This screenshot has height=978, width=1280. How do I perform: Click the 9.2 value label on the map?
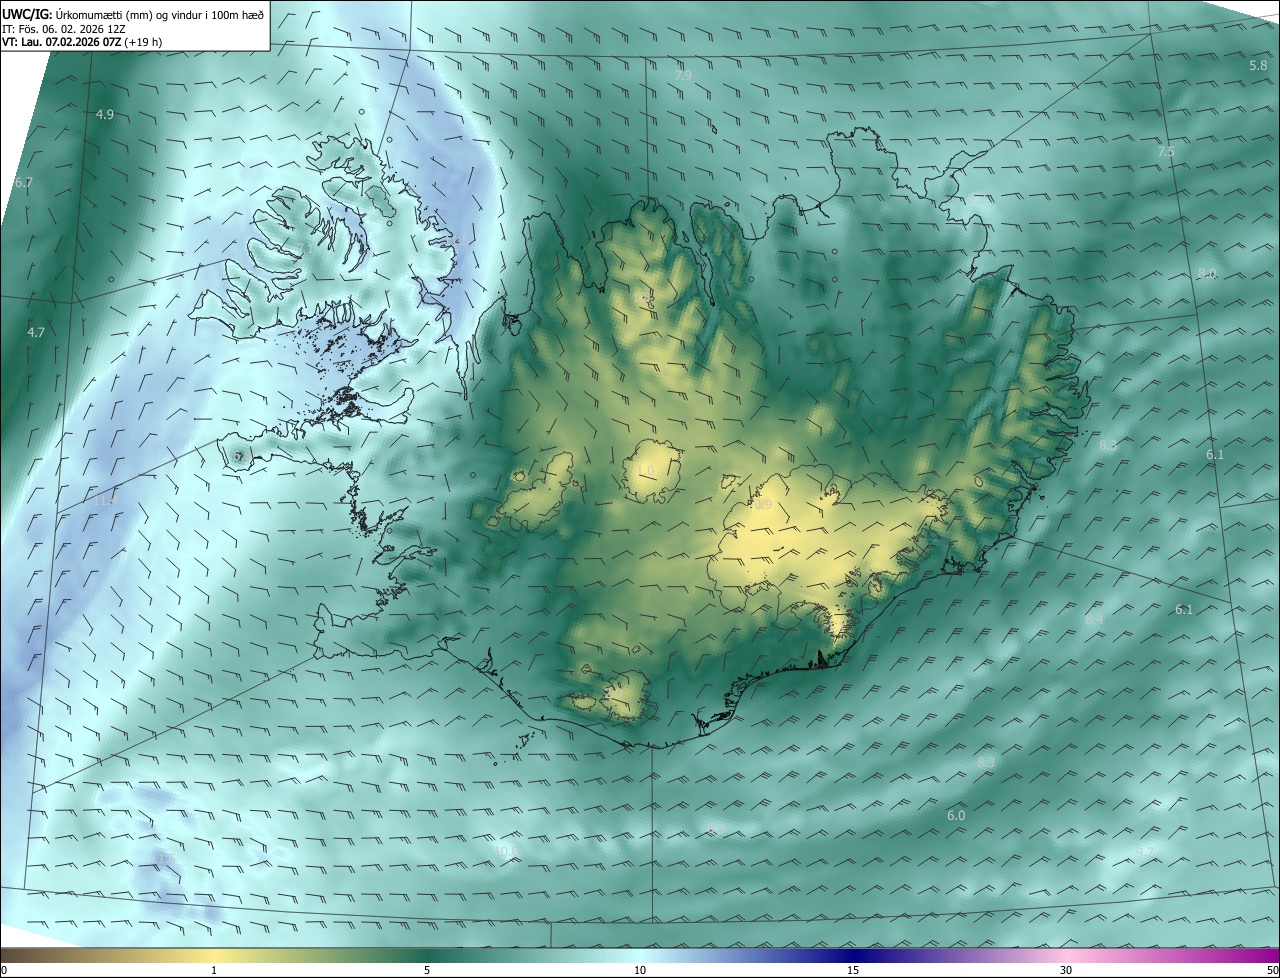point(976,200)
